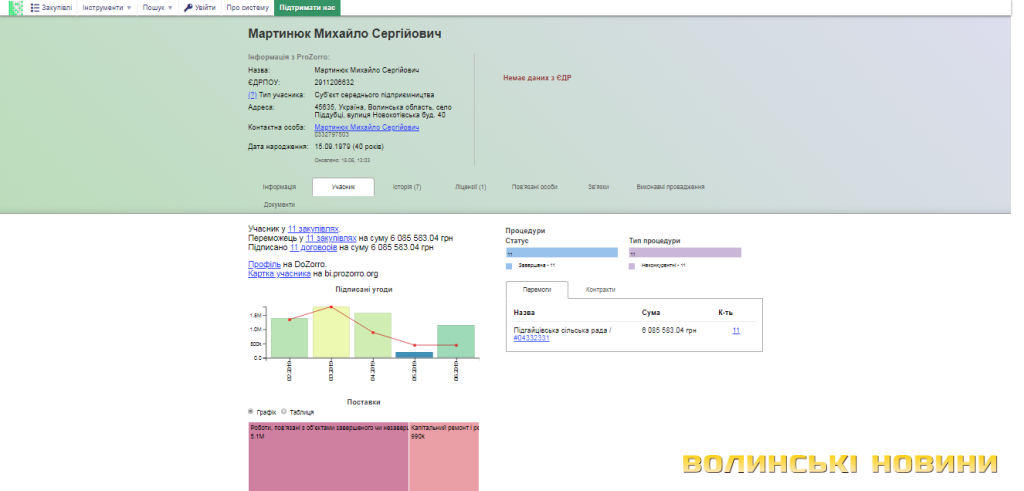This screenshot has height=491, width=1024.
Task: Switch to the Контракти tab
Action: pyautogui.click(x=600, y=289)
